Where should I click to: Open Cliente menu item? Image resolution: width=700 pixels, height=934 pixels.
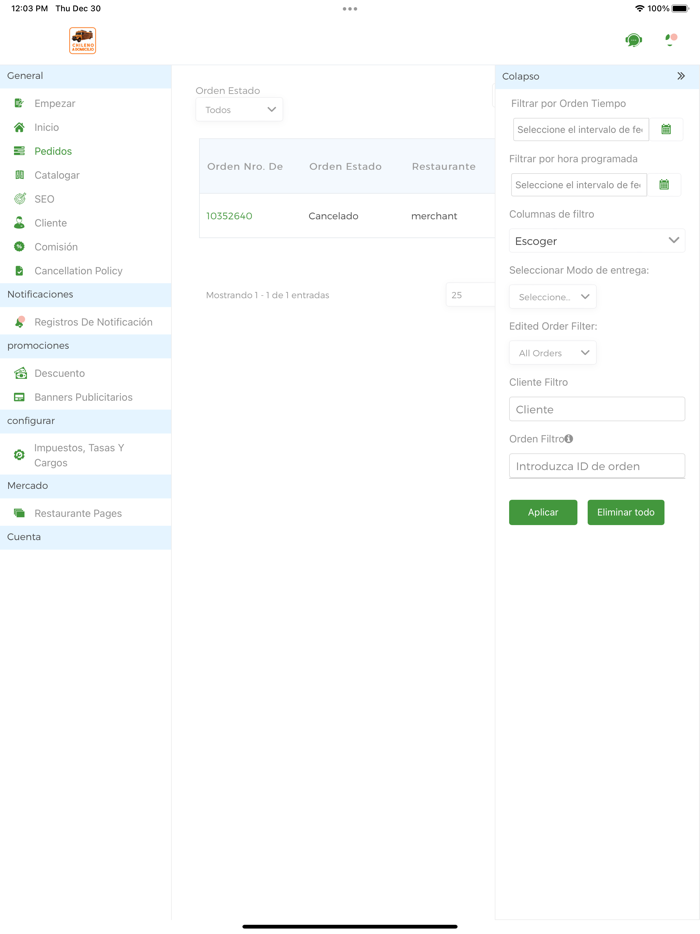coord(51,223)
